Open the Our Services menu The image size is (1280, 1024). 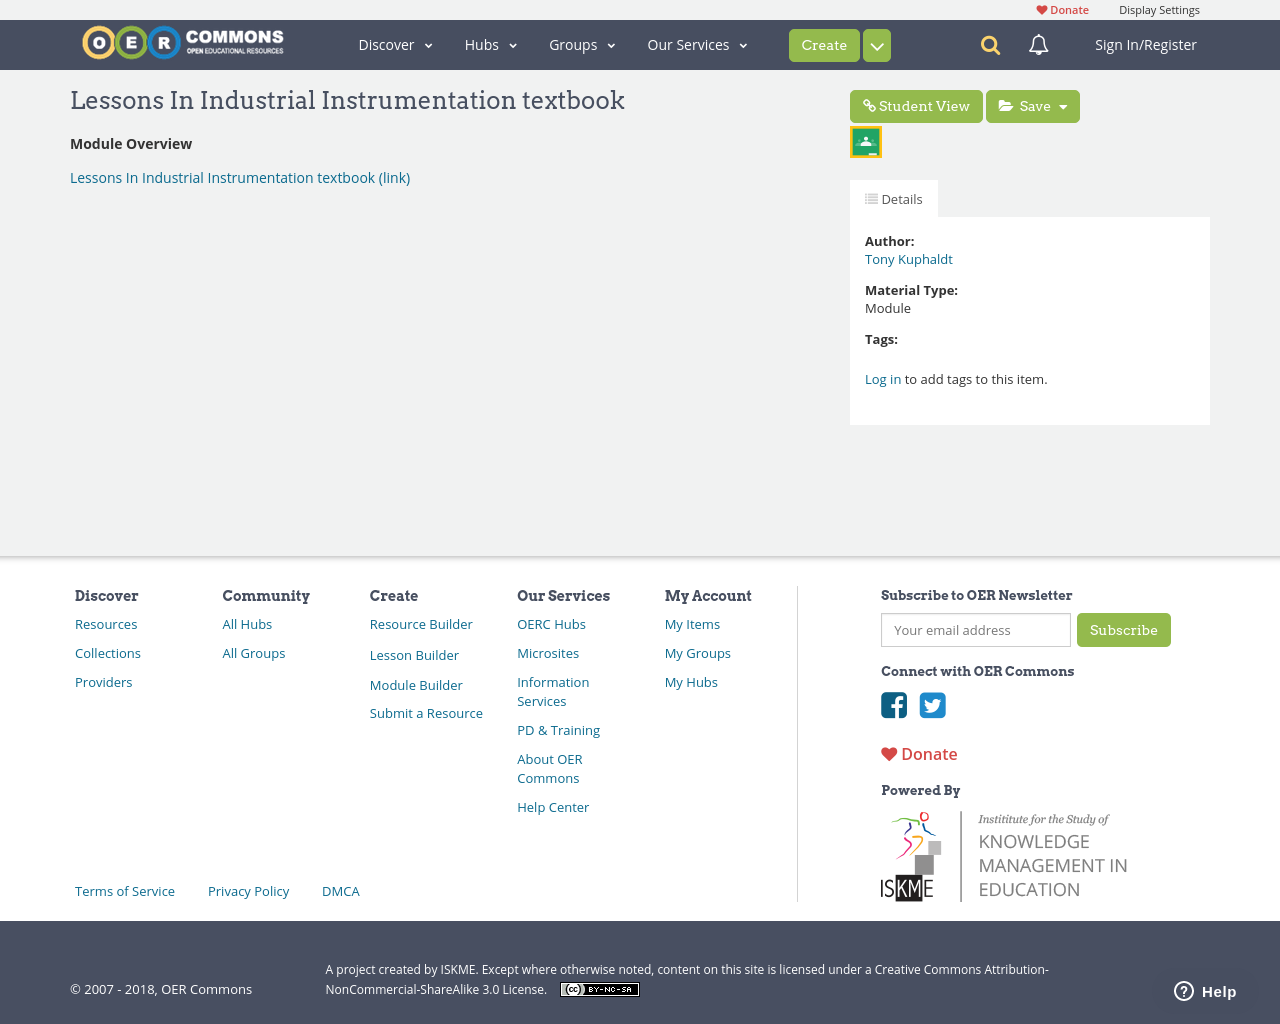696,44
